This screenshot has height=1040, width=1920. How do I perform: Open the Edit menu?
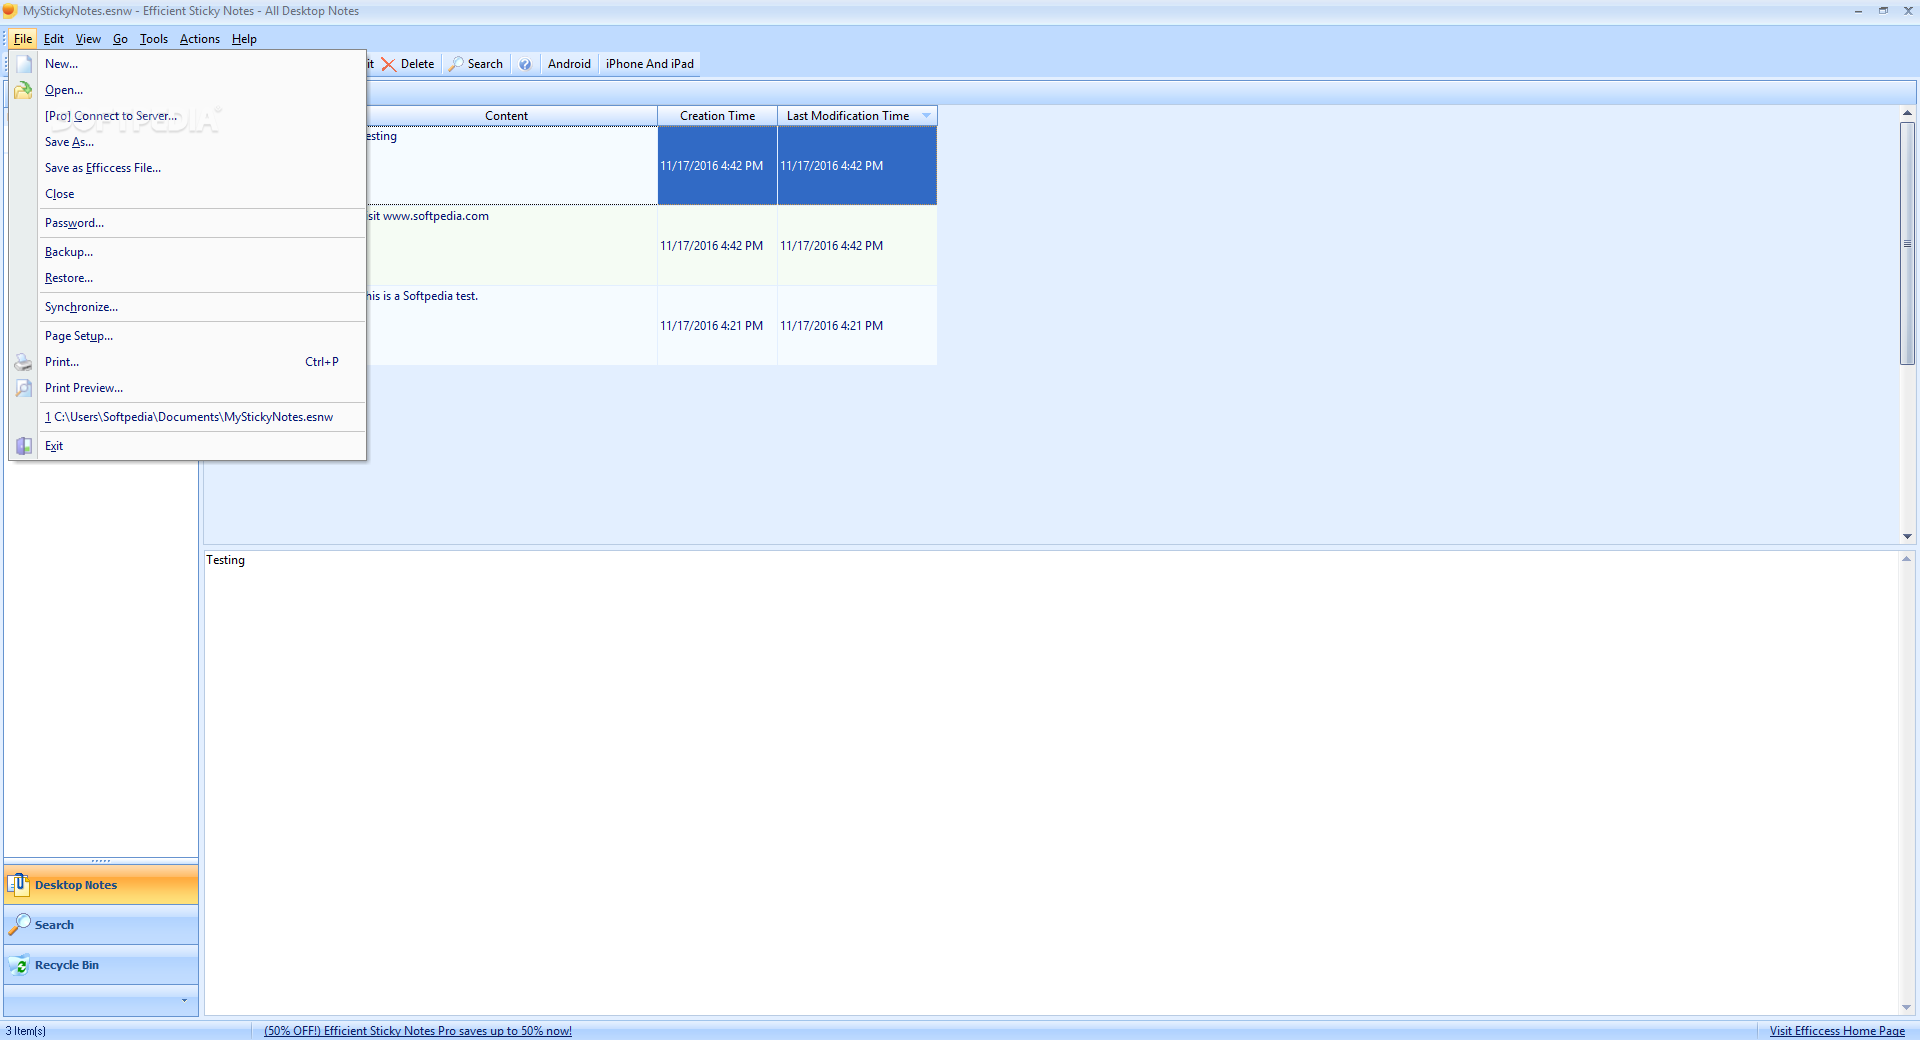coord(54,39)
